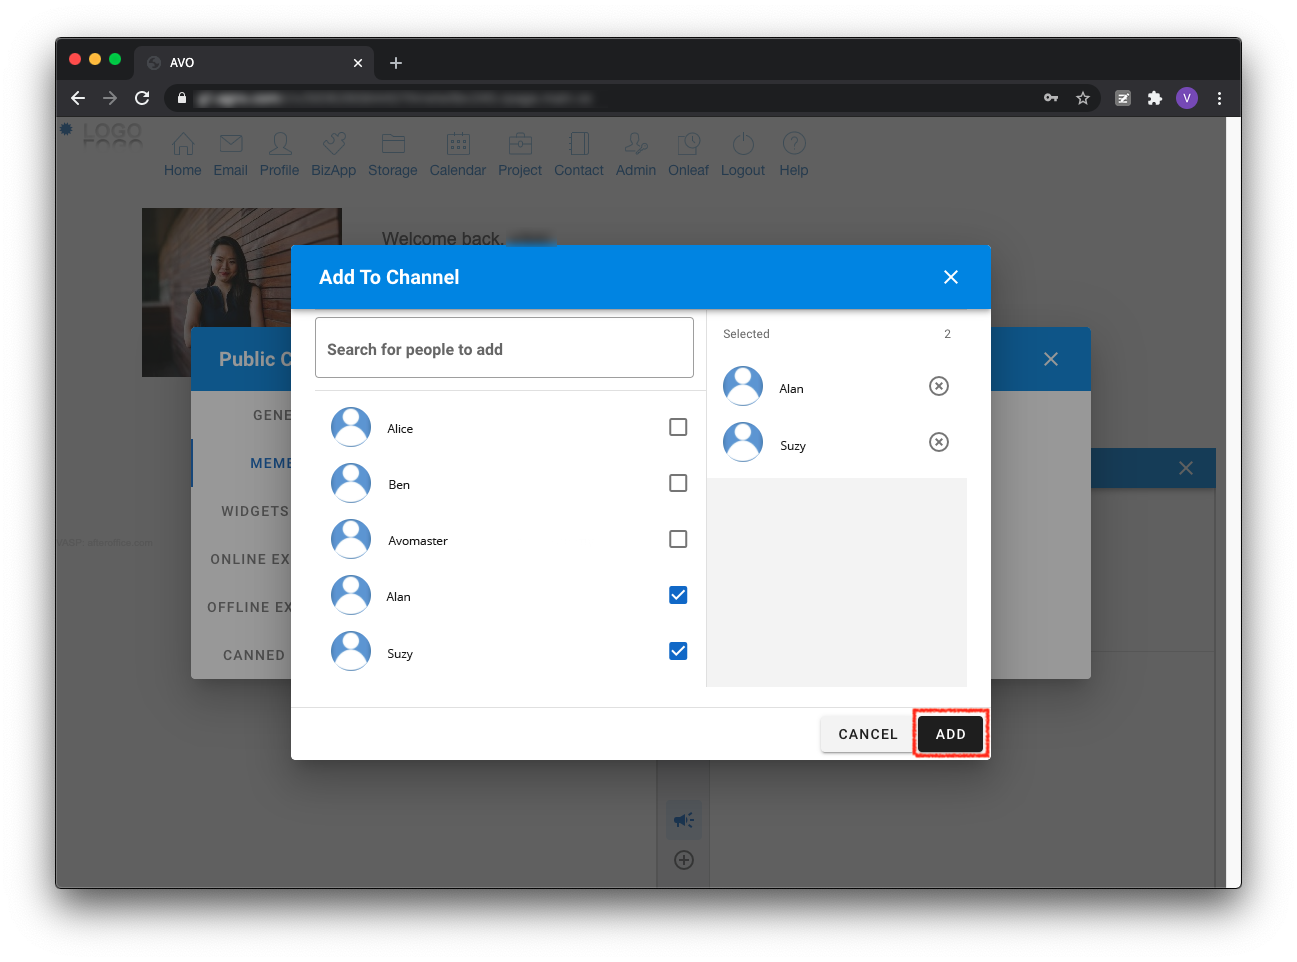This screenshot has width=1297, height=962.
Task: Deselect Suzy's checkbox
Action: 678,651
